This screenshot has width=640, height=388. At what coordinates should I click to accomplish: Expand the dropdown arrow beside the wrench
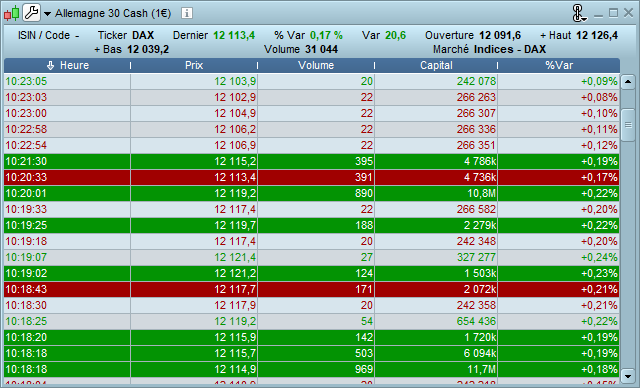(47, 14)
